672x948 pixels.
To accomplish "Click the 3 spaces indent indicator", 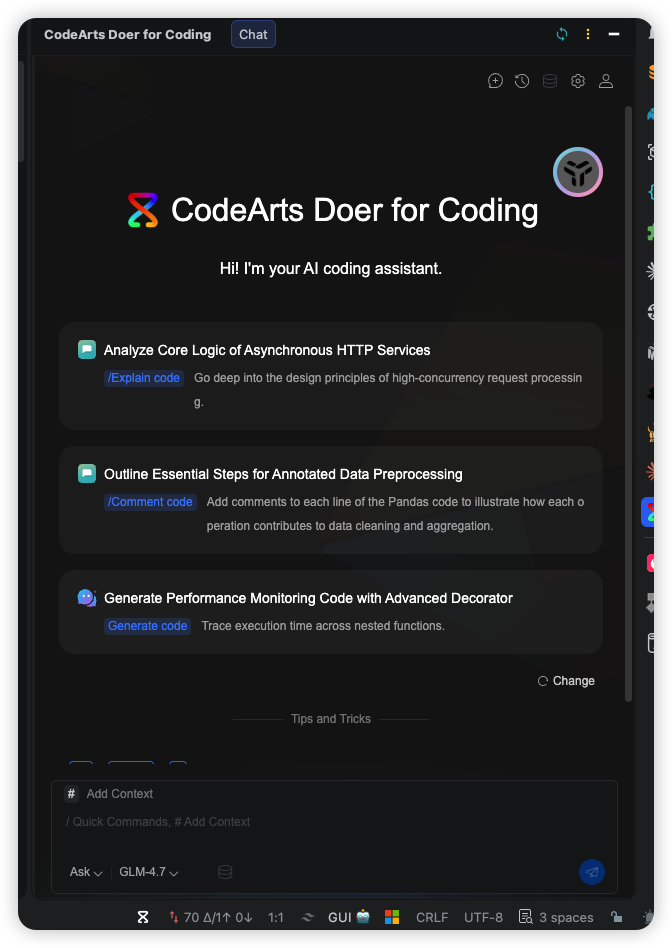I will (x=566, y=918).
